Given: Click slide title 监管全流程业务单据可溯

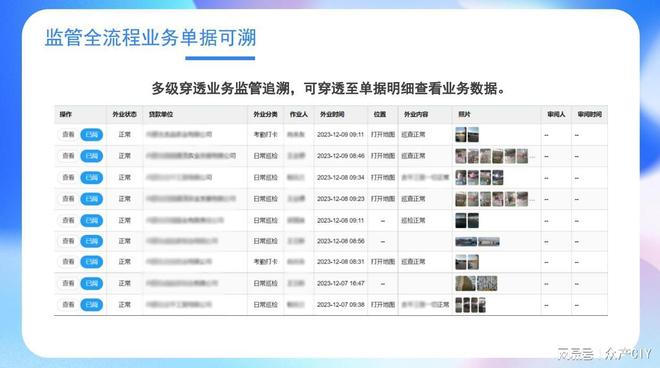Looking at the screenshot, I should pos(150,37).
